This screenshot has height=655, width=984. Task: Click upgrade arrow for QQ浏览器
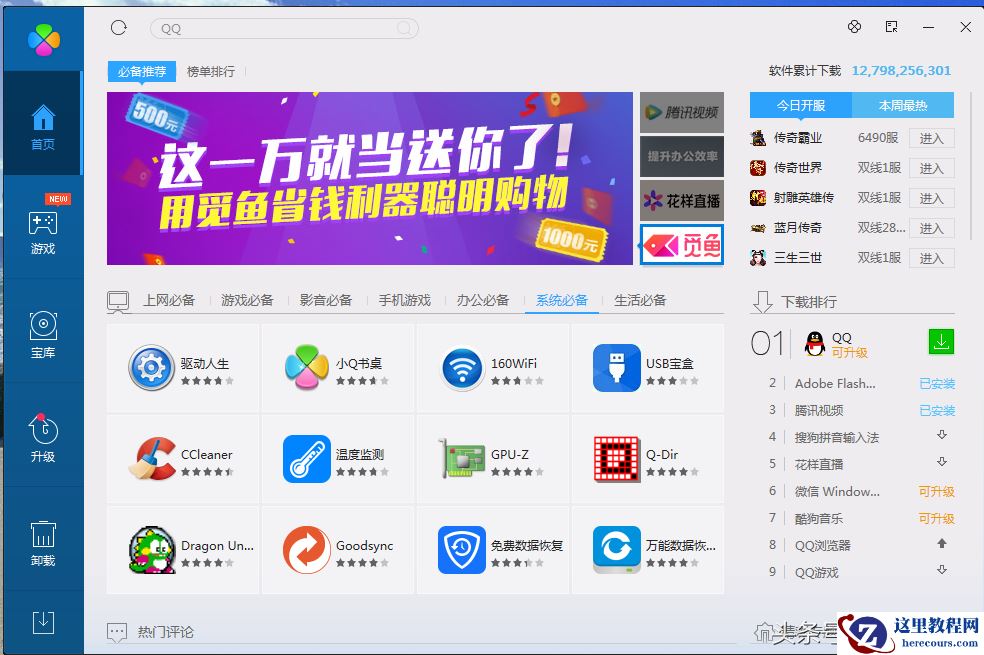point(942,544)
